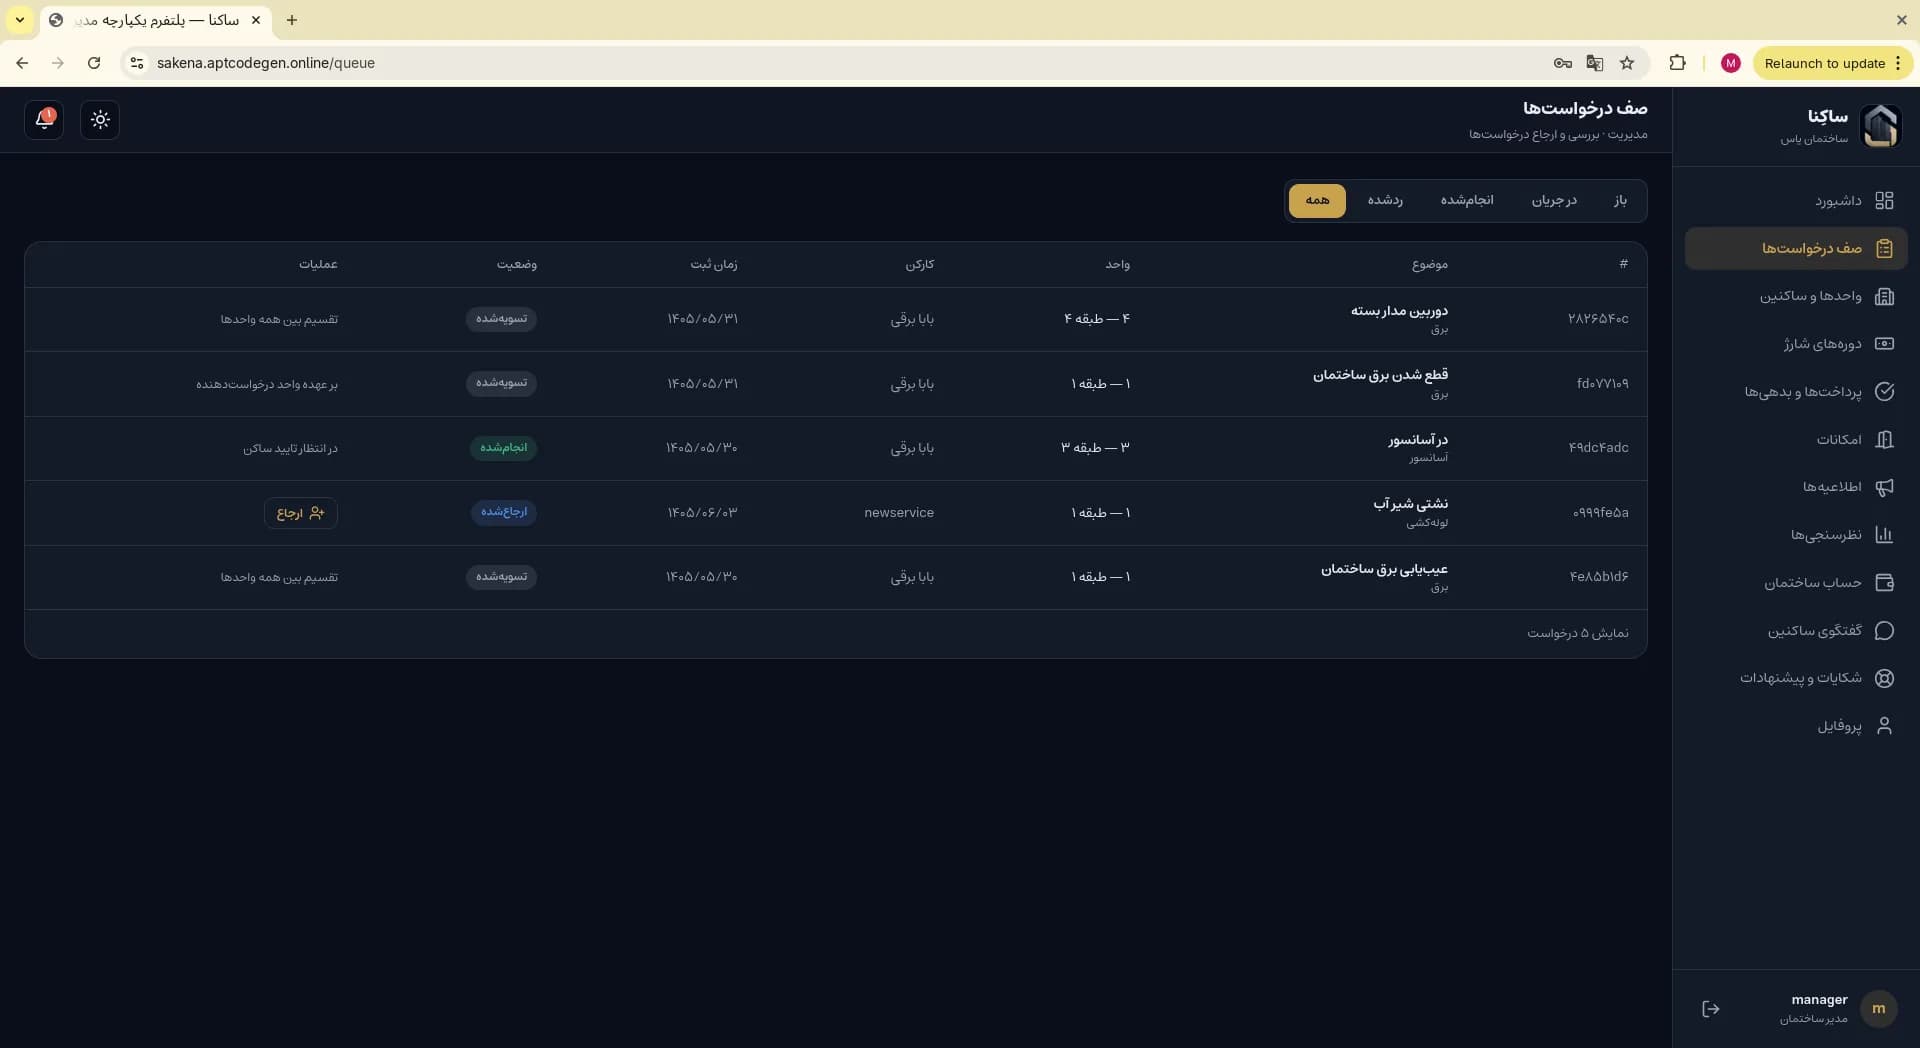
Task: Click the ارجاع button for نشتی شیر آب
Action: [x=301, y=513]
